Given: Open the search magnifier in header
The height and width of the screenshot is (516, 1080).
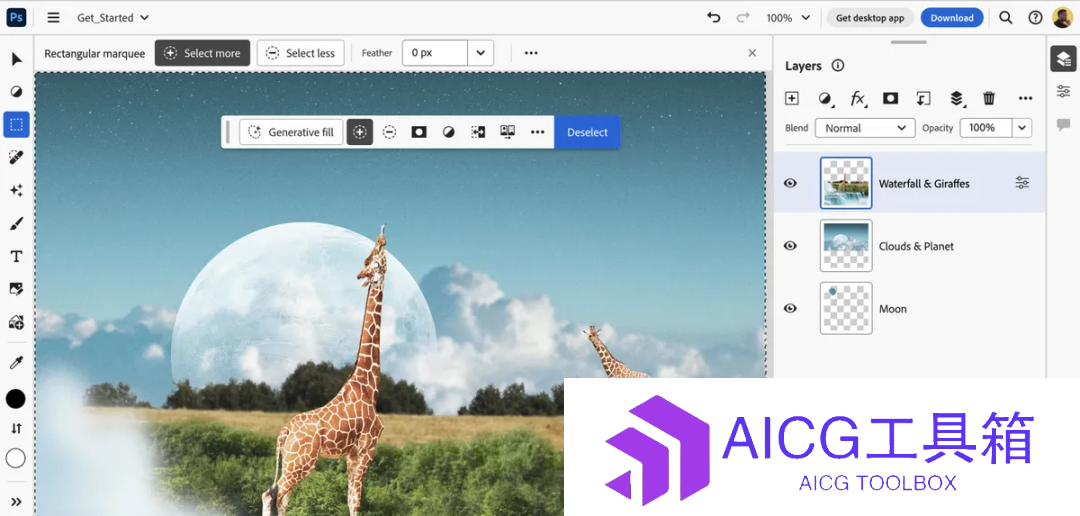Looking at the screenshot, I should tap(1006, 18).
